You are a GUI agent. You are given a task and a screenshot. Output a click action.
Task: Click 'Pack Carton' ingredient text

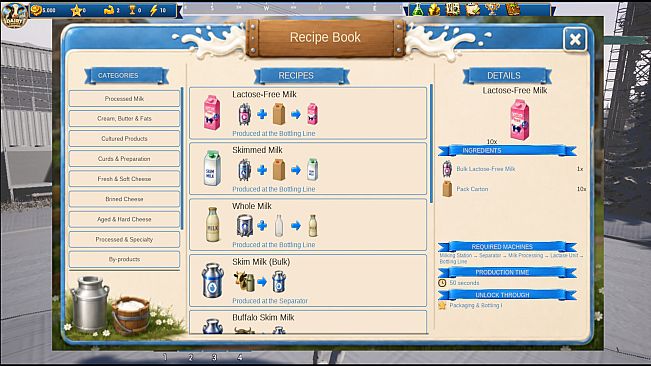pyautogui.click(x=472, y=189)
